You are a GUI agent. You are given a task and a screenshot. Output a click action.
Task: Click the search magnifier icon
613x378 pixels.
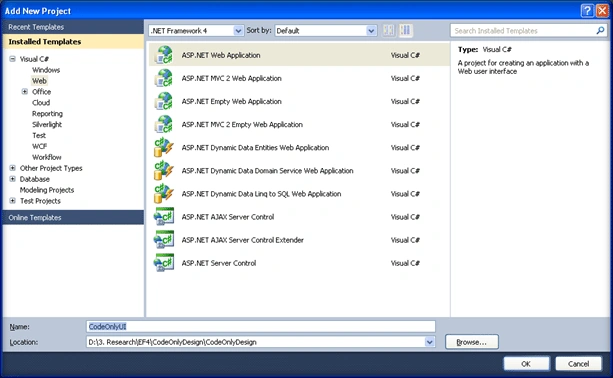coord(600,30)
